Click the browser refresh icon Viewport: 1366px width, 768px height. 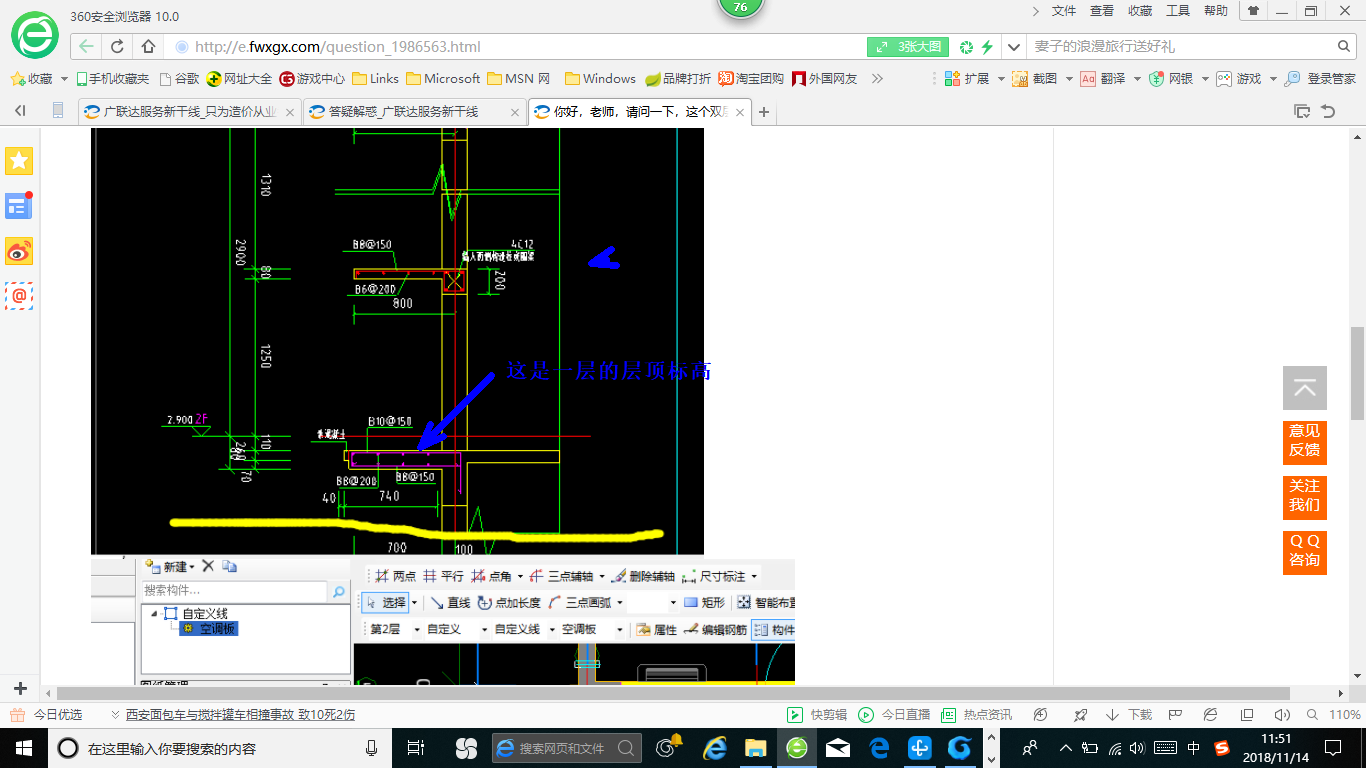tap(117, 46)
